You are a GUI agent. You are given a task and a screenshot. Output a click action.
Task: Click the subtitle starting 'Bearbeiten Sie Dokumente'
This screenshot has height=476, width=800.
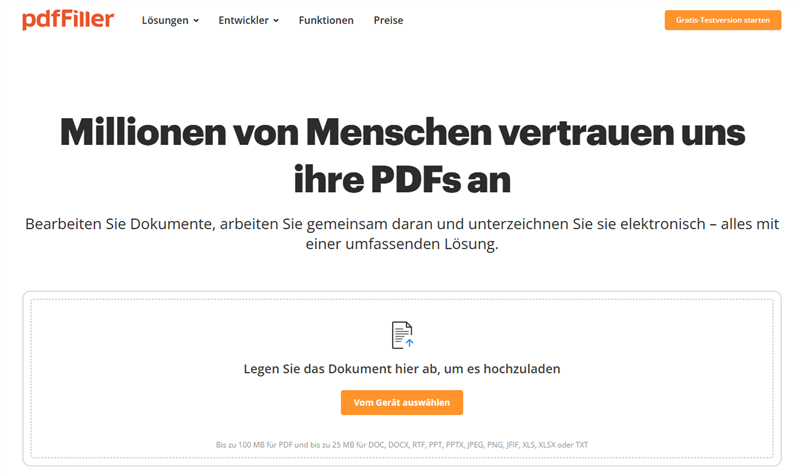[x=402, y=234]
